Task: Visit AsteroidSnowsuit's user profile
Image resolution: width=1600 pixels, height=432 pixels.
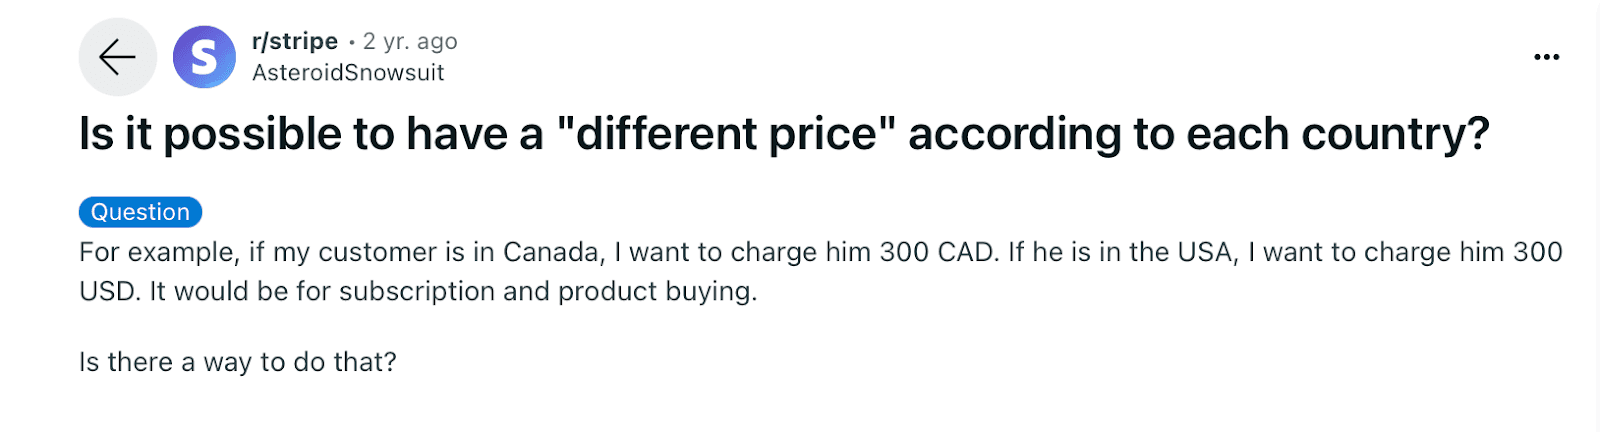Action: point(348,73)
